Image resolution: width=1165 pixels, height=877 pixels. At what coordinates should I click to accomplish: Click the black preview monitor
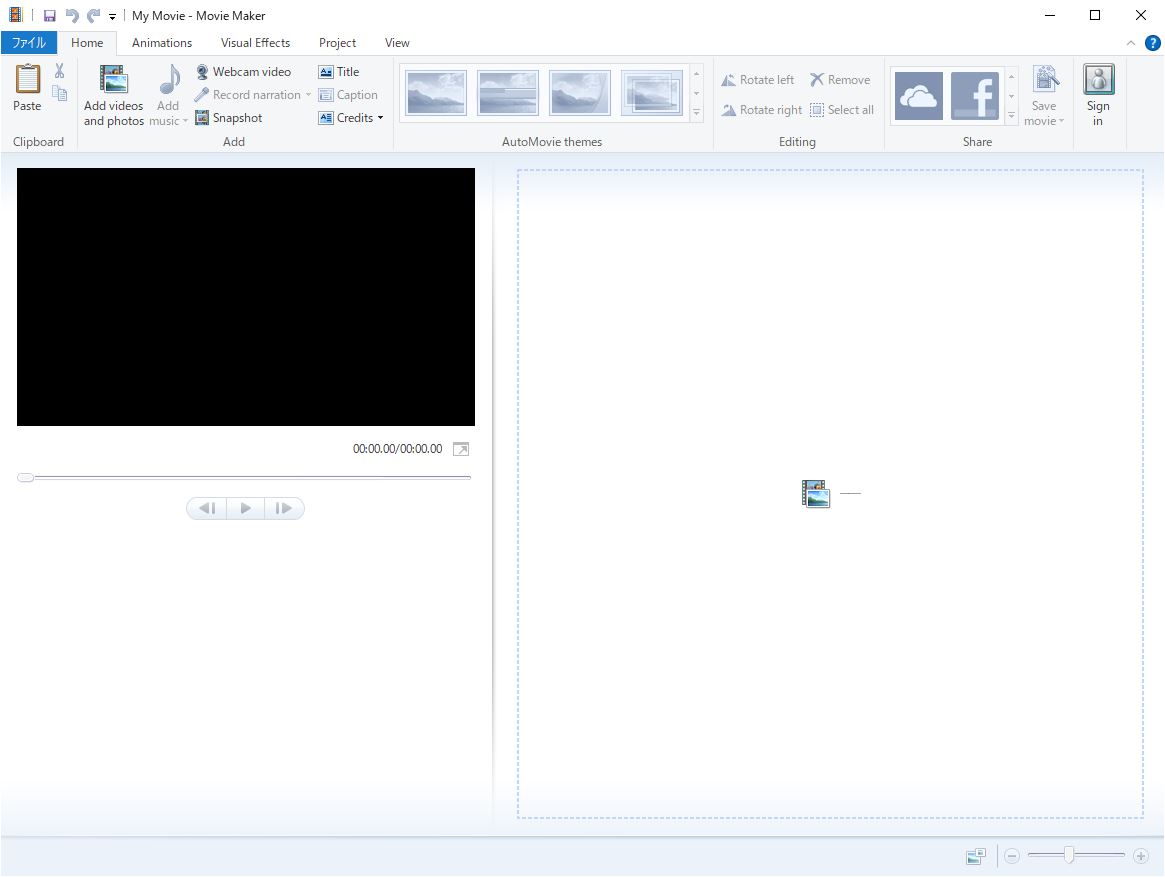tap(246, 297)
